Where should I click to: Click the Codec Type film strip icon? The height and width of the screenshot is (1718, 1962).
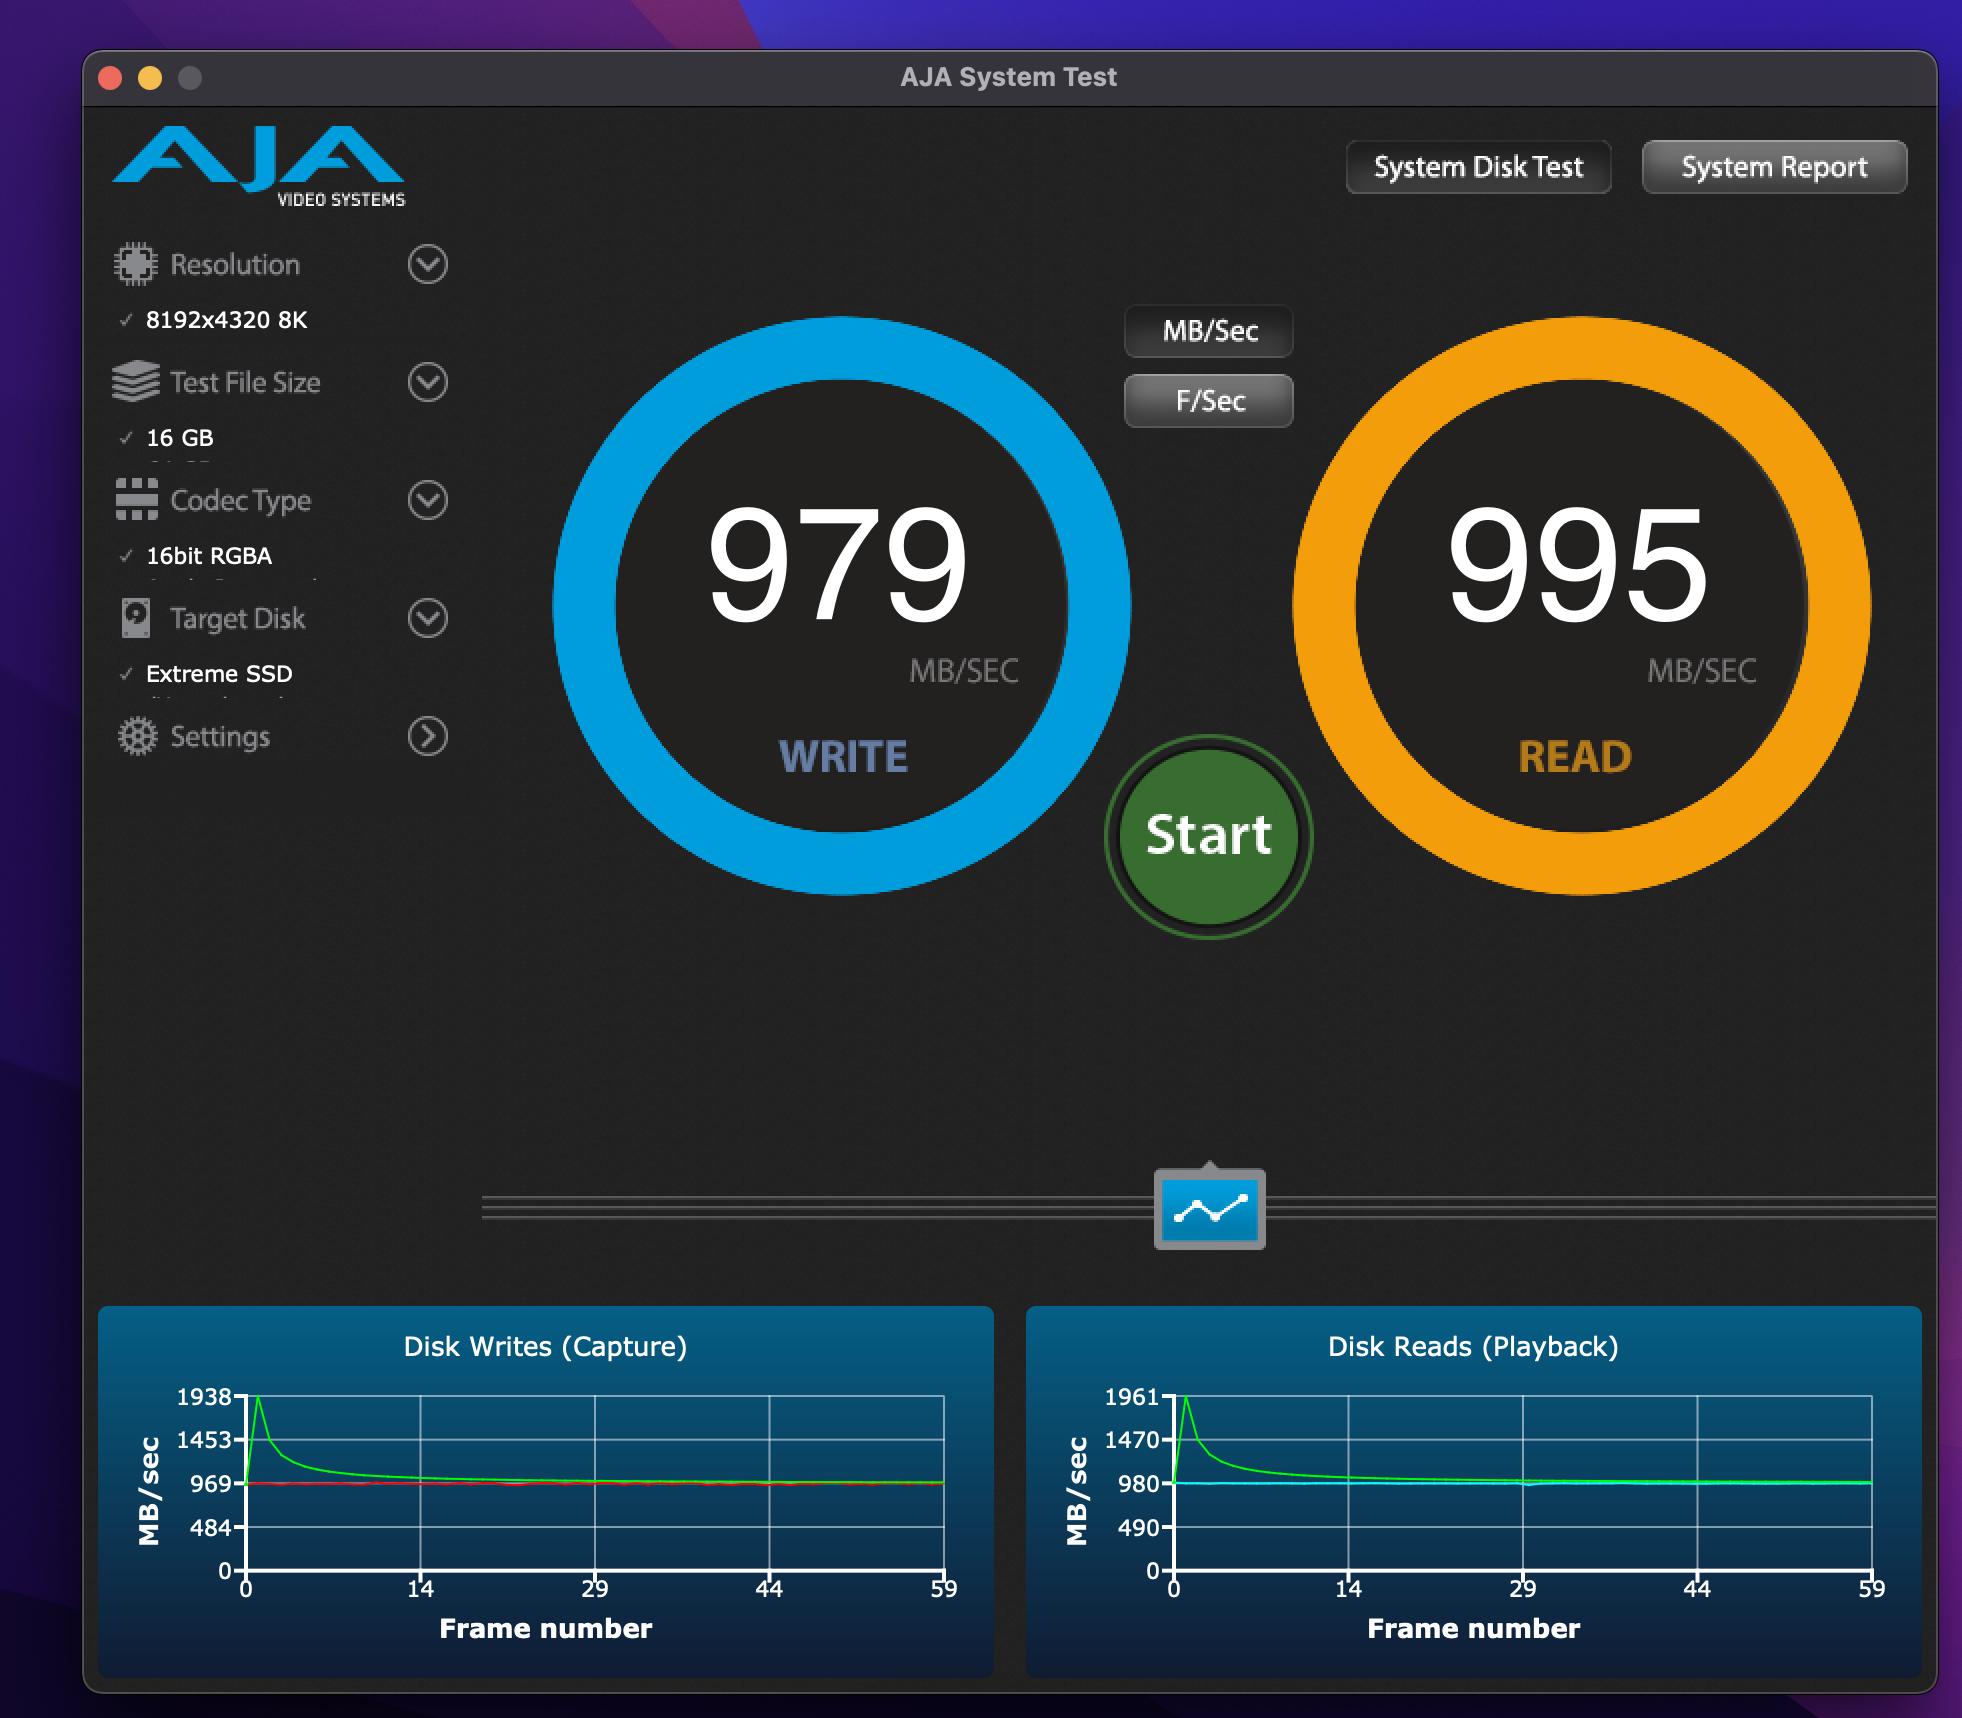136,500
